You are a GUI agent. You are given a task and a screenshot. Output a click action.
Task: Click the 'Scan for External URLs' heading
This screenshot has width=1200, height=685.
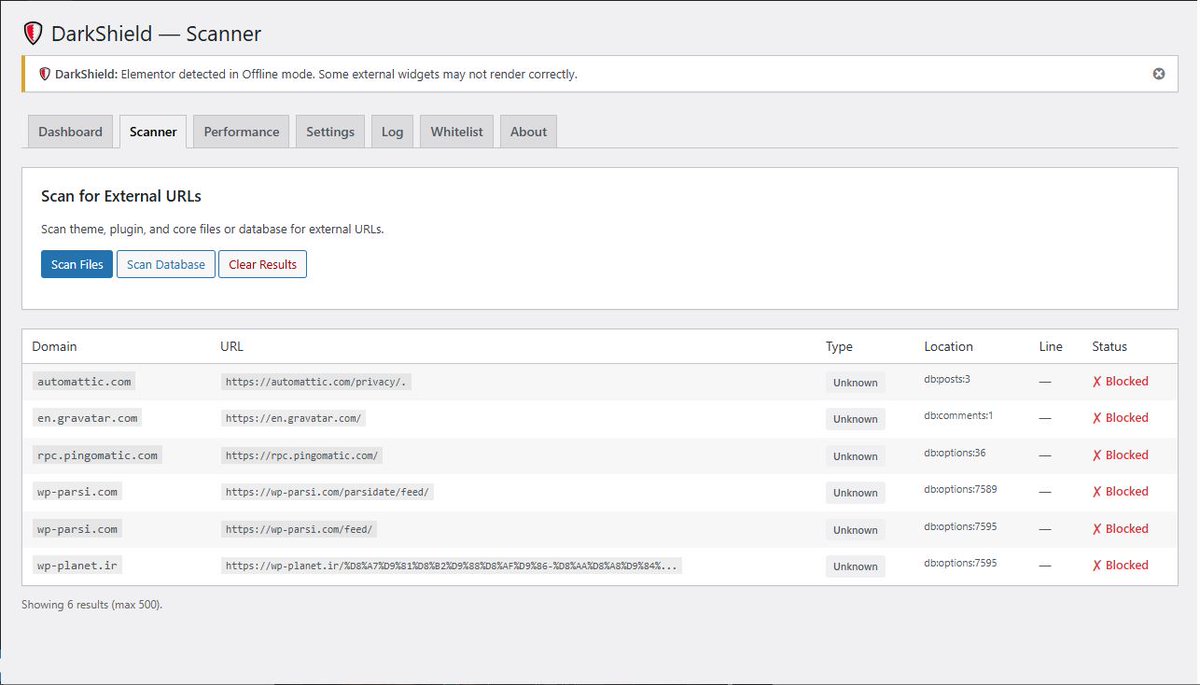coord(121,196)
